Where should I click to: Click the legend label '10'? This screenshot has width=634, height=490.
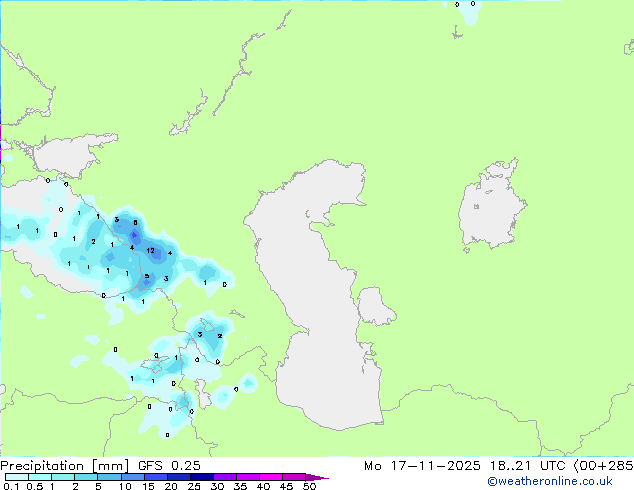125,486
